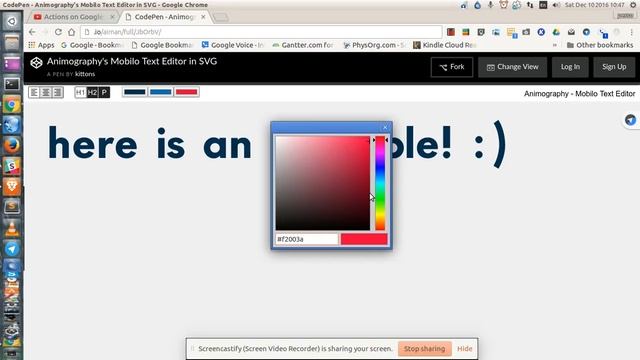
Task: Fork this pen
Action: (452, 67)
